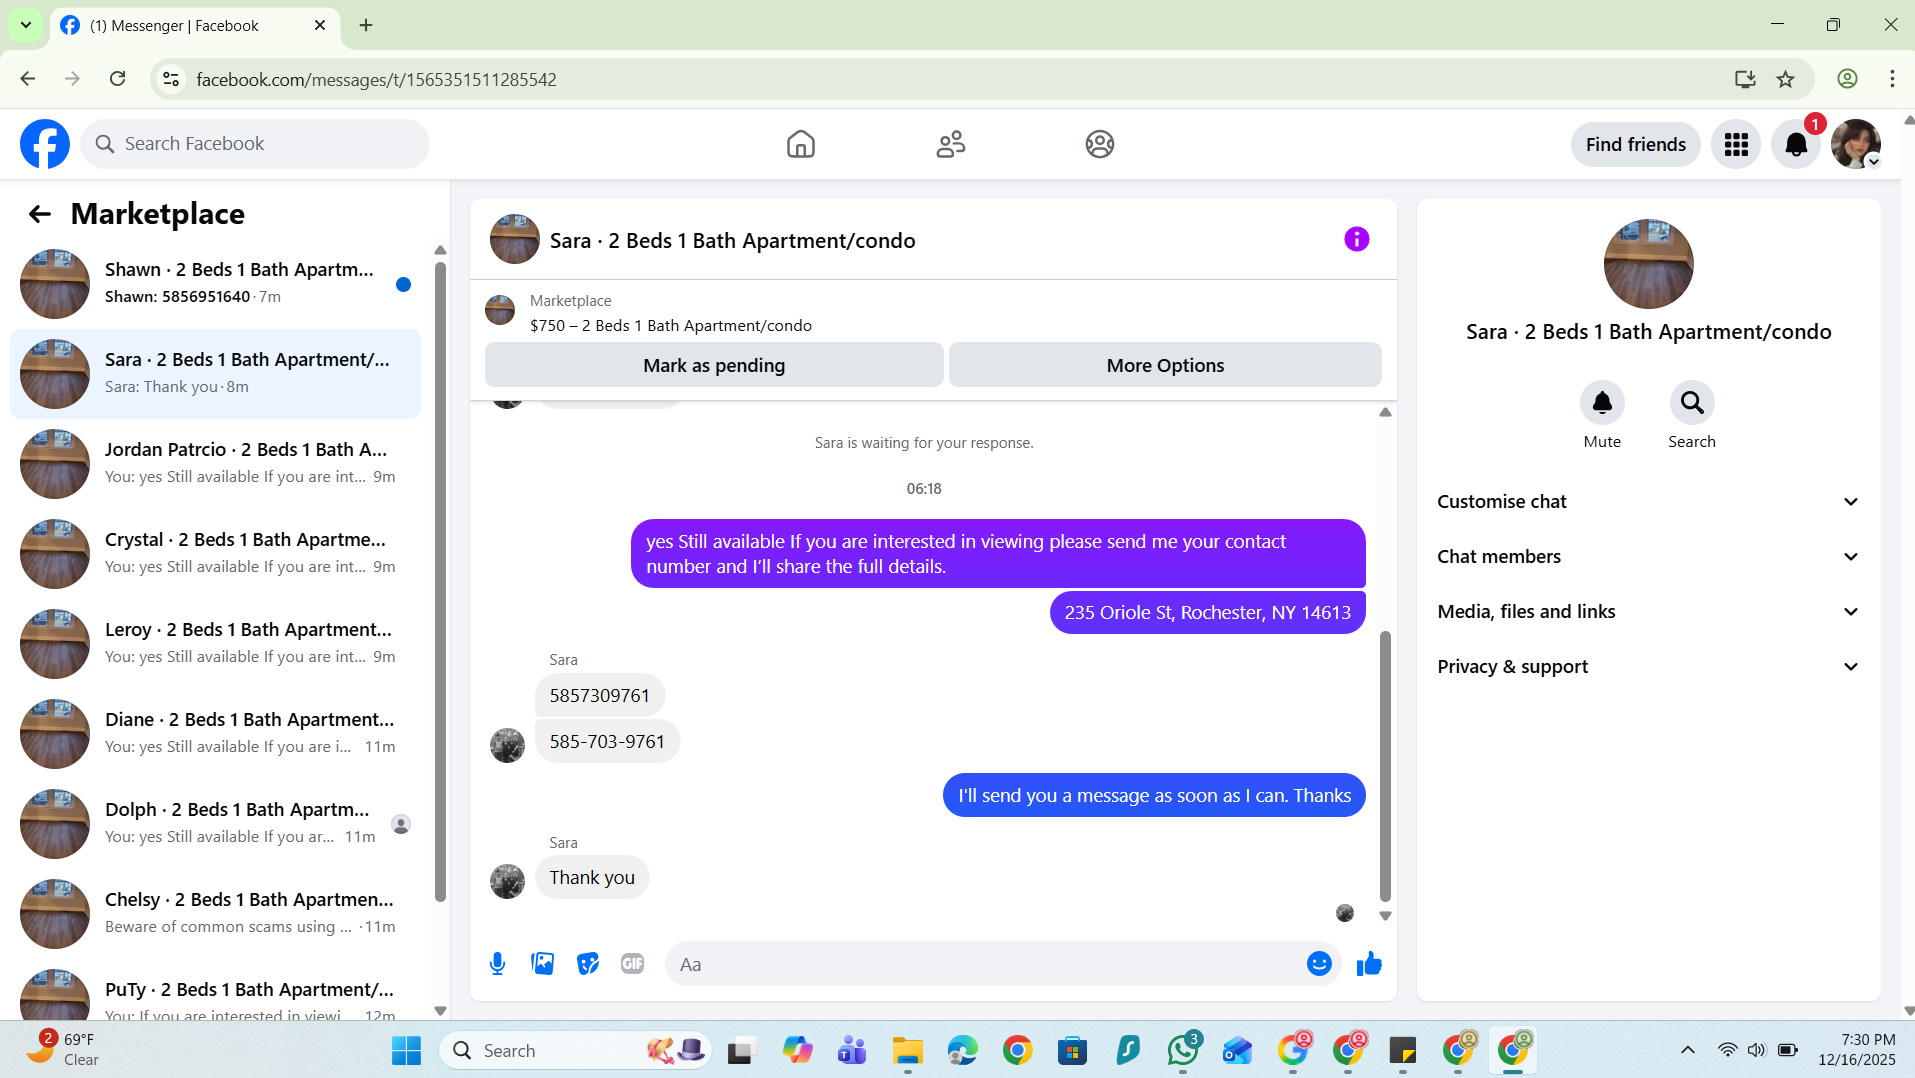Screen dimensions: 1915x1078
Task: Click the 585-703-9761 message bubble
Action: pos(607,742)
